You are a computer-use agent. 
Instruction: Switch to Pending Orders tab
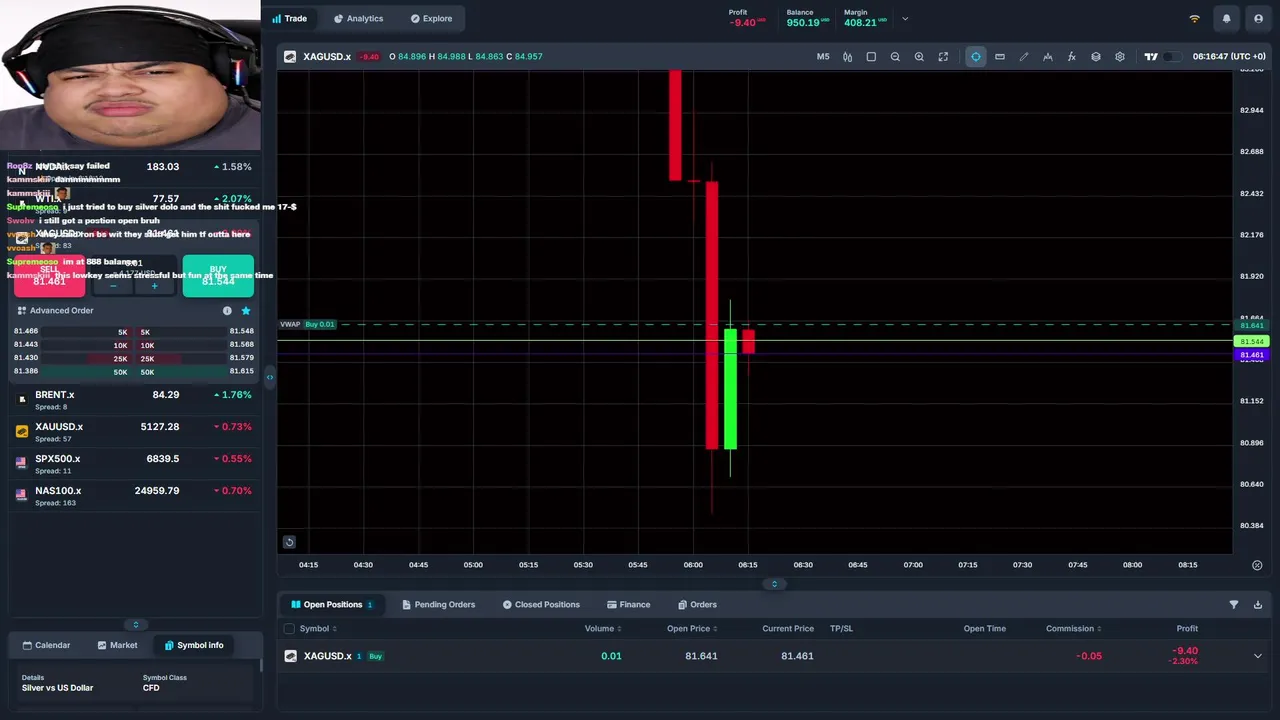pyautogui.click(x=438, y=605)
